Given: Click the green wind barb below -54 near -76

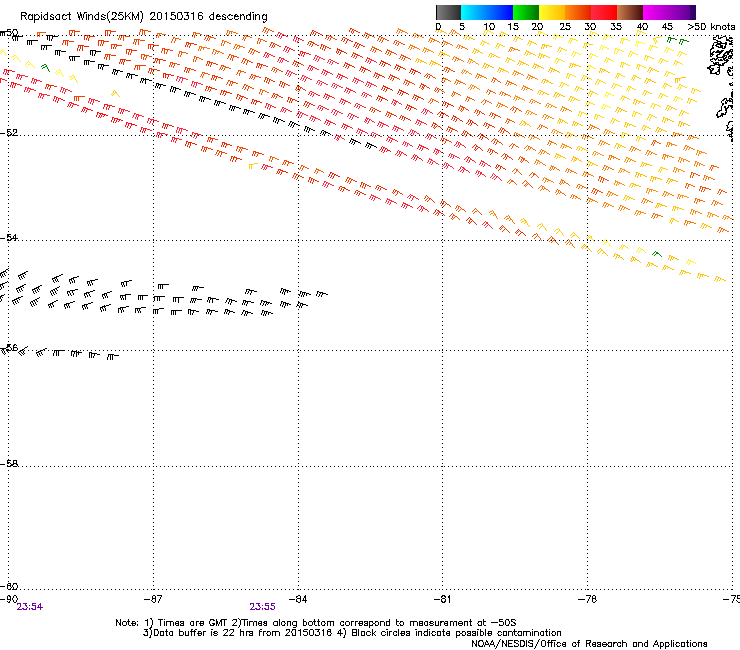Looking at the screenshot, I should (656, 254).
